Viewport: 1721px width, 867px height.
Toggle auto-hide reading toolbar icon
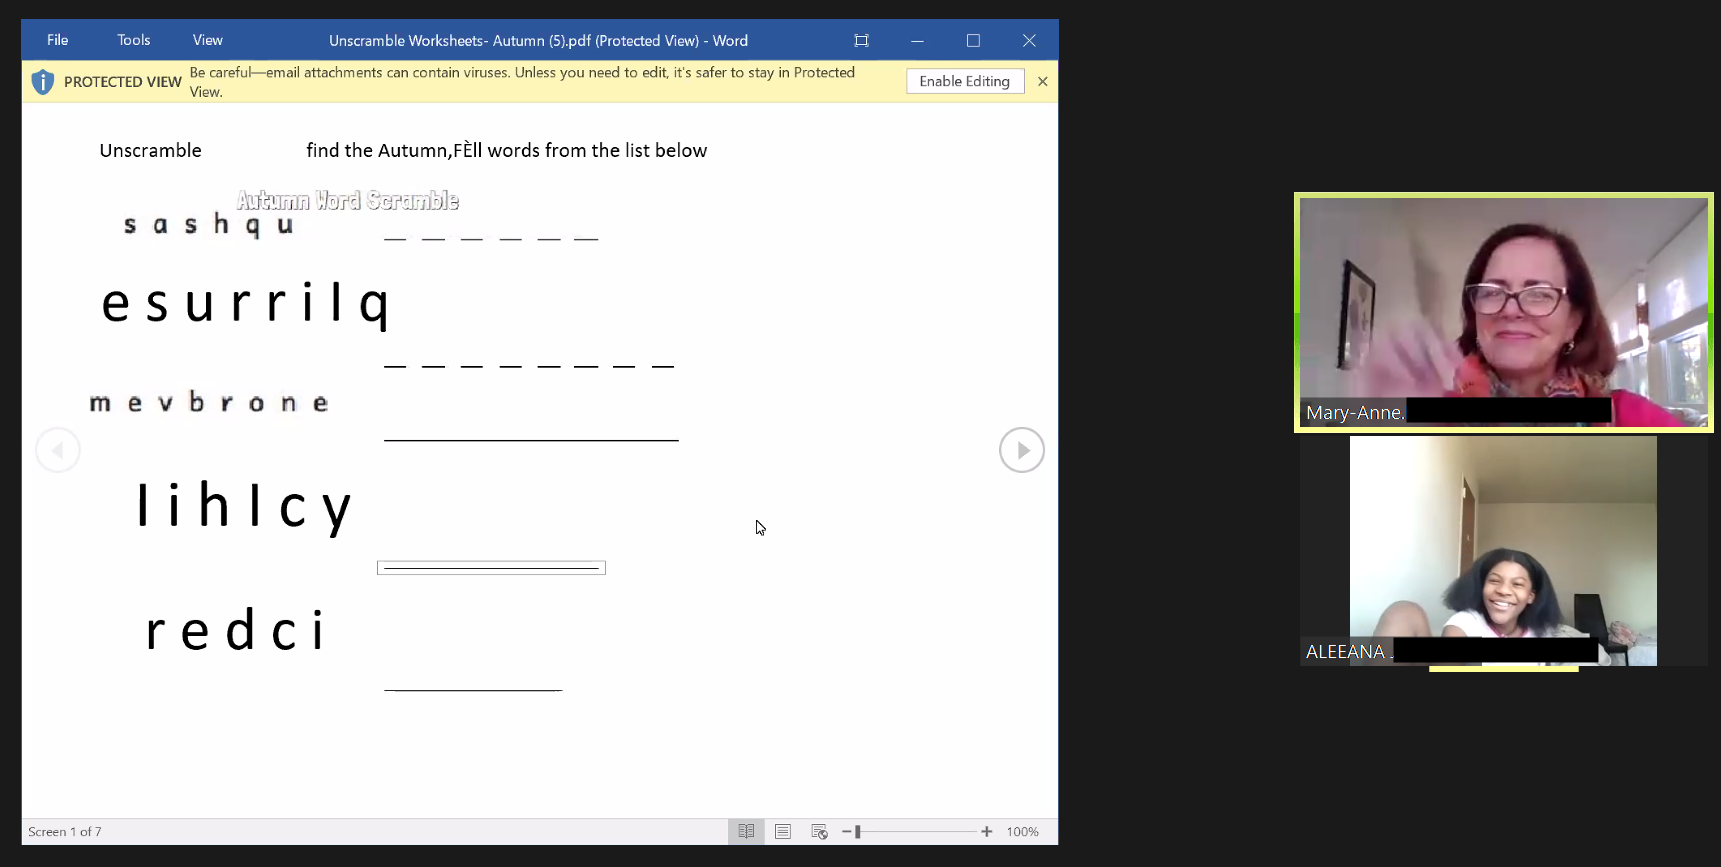pos(861,40)
